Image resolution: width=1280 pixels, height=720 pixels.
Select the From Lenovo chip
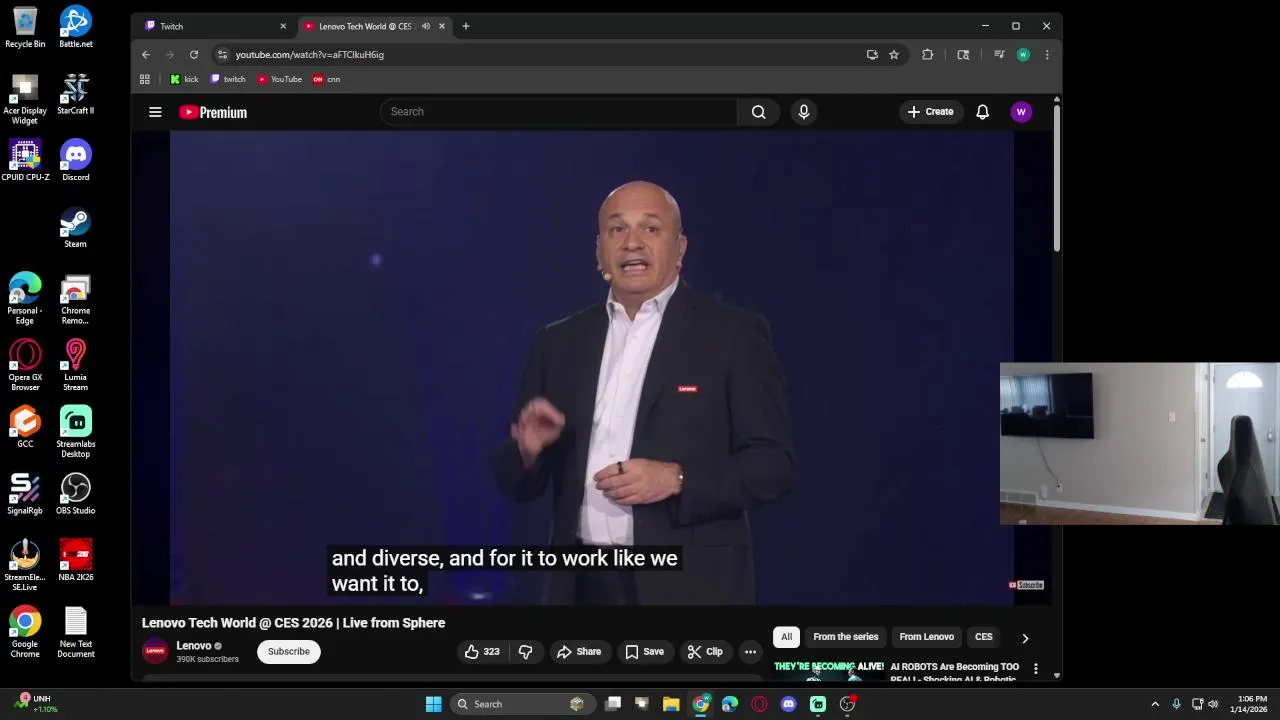(926, 637)
